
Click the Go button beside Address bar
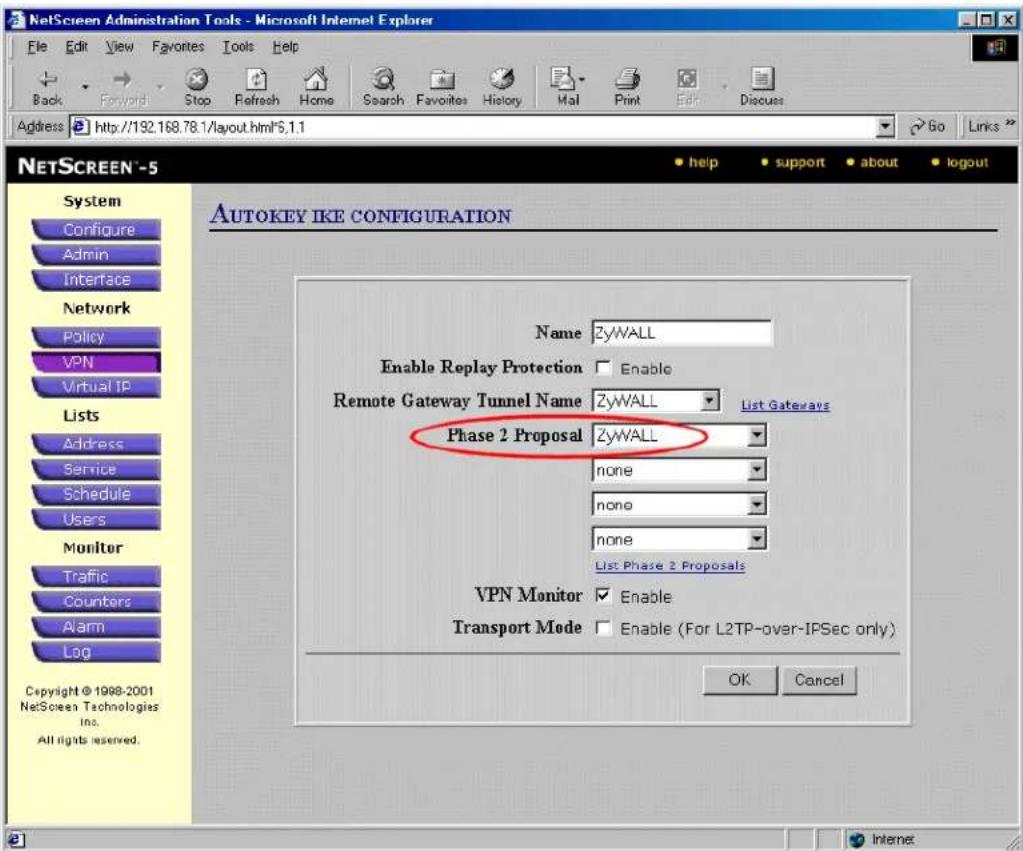pos(927,126)
